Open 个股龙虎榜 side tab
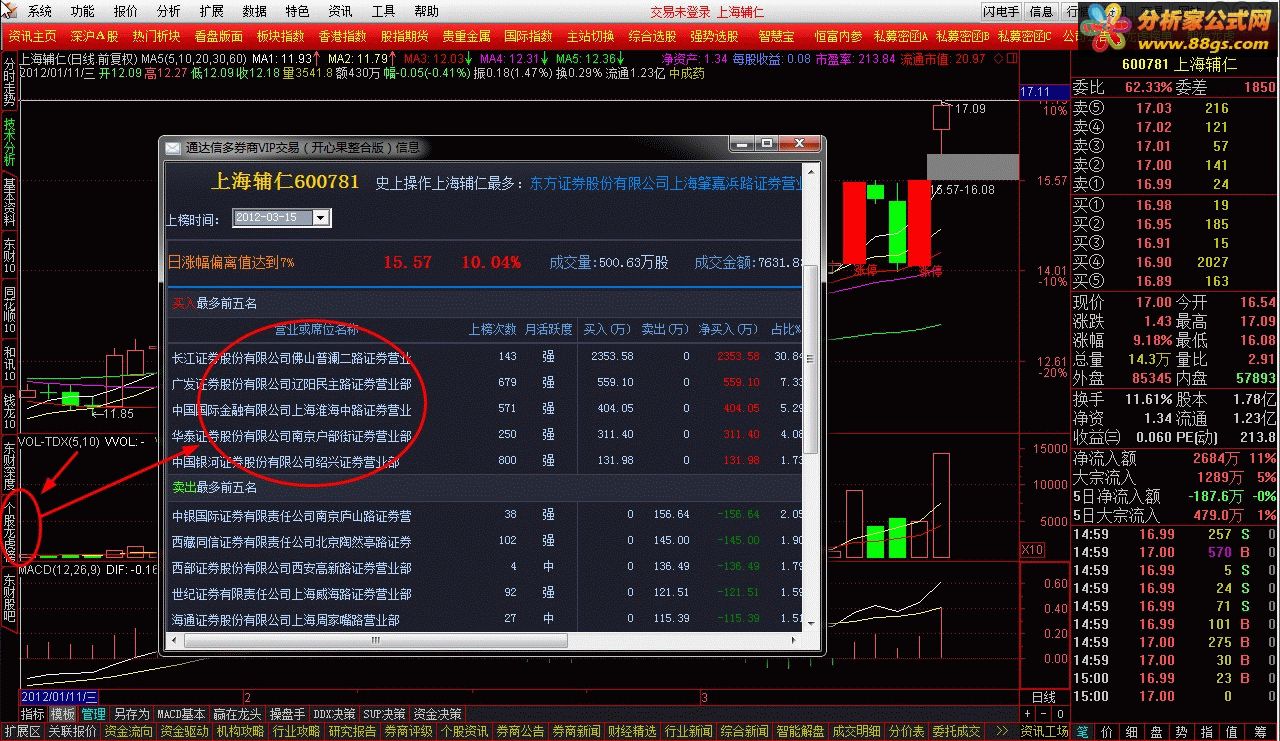The width and height of the screenshot is (1280, 741). [9, 529]
